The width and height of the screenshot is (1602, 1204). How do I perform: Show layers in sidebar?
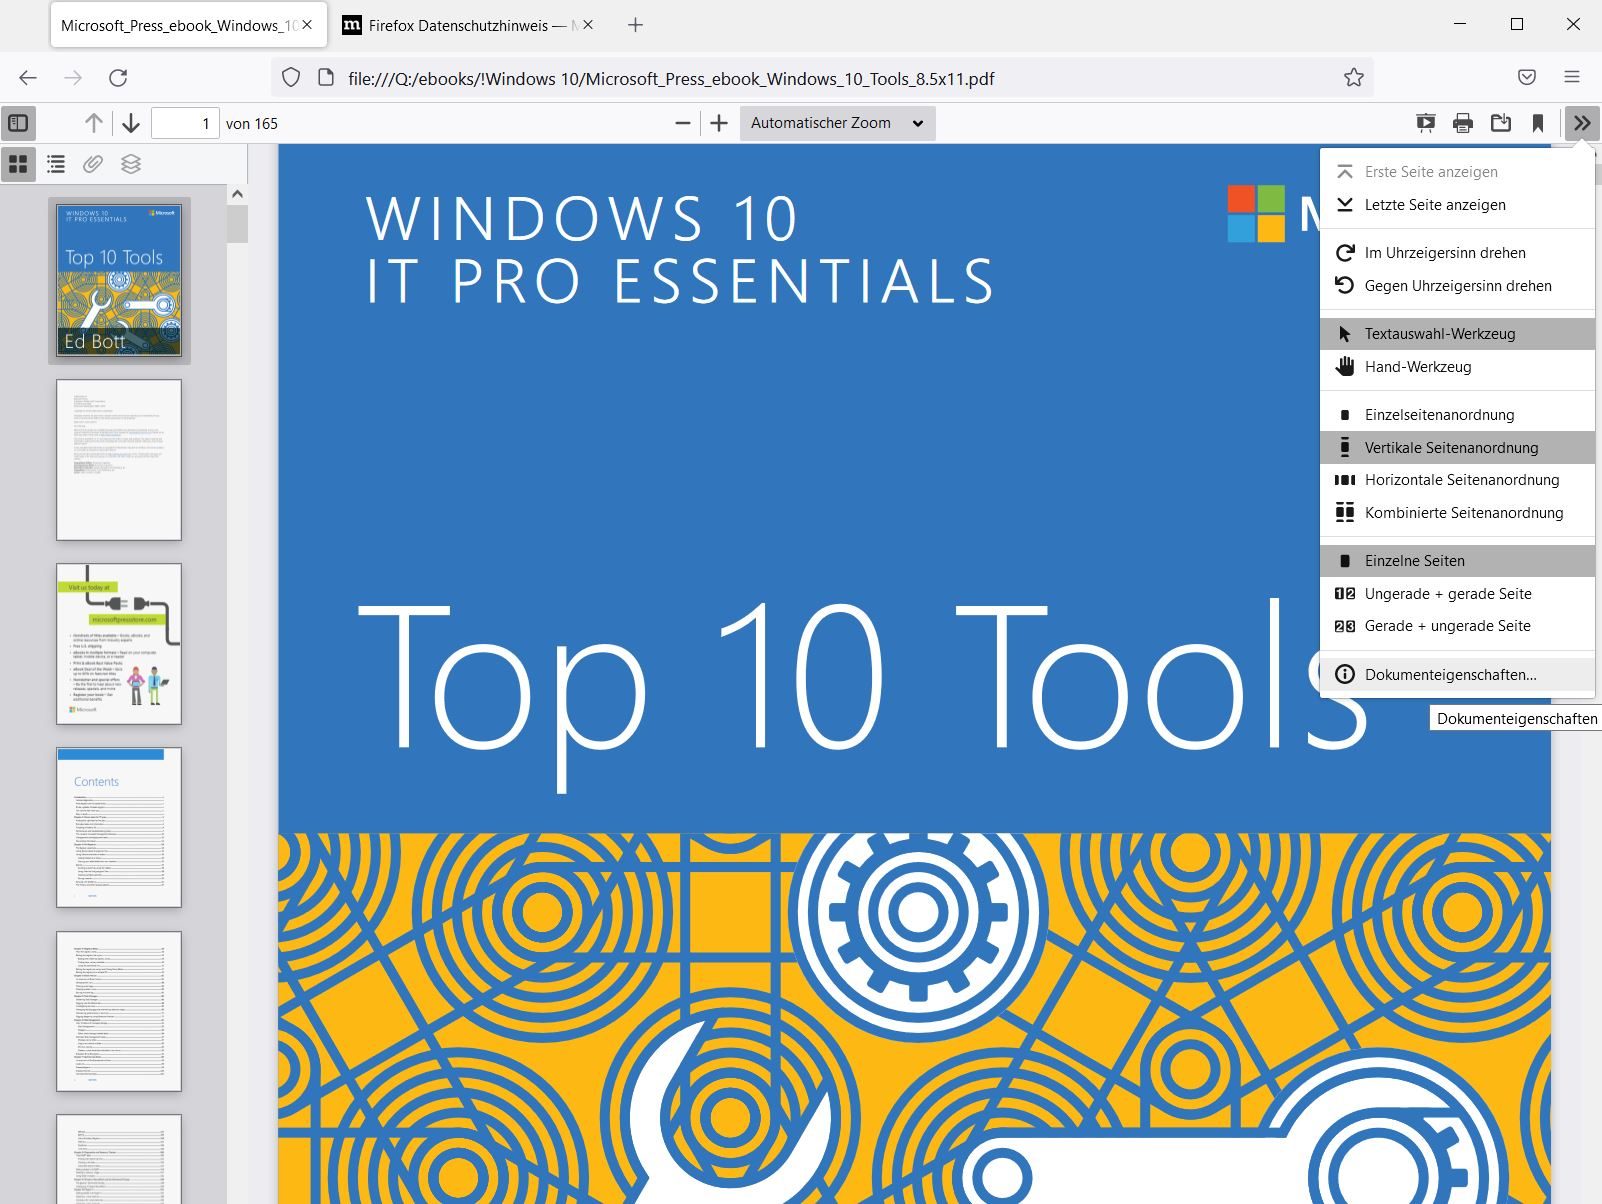click(x=131, y=164)
